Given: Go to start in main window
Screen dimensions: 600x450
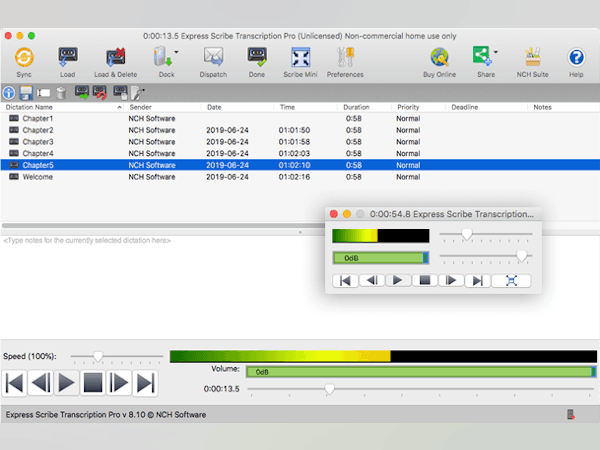Looking at the screenshot, I should pos(14,383).
